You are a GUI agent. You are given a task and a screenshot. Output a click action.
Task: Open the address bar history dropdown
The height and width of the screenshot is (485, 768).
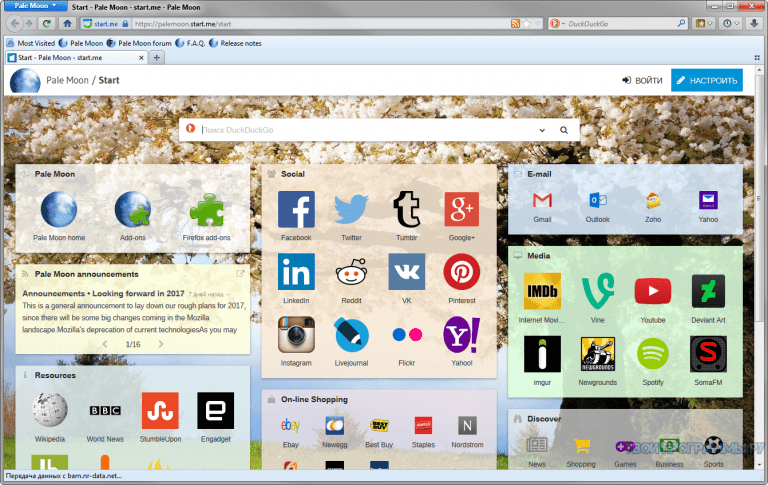click(x=538, y=24)
